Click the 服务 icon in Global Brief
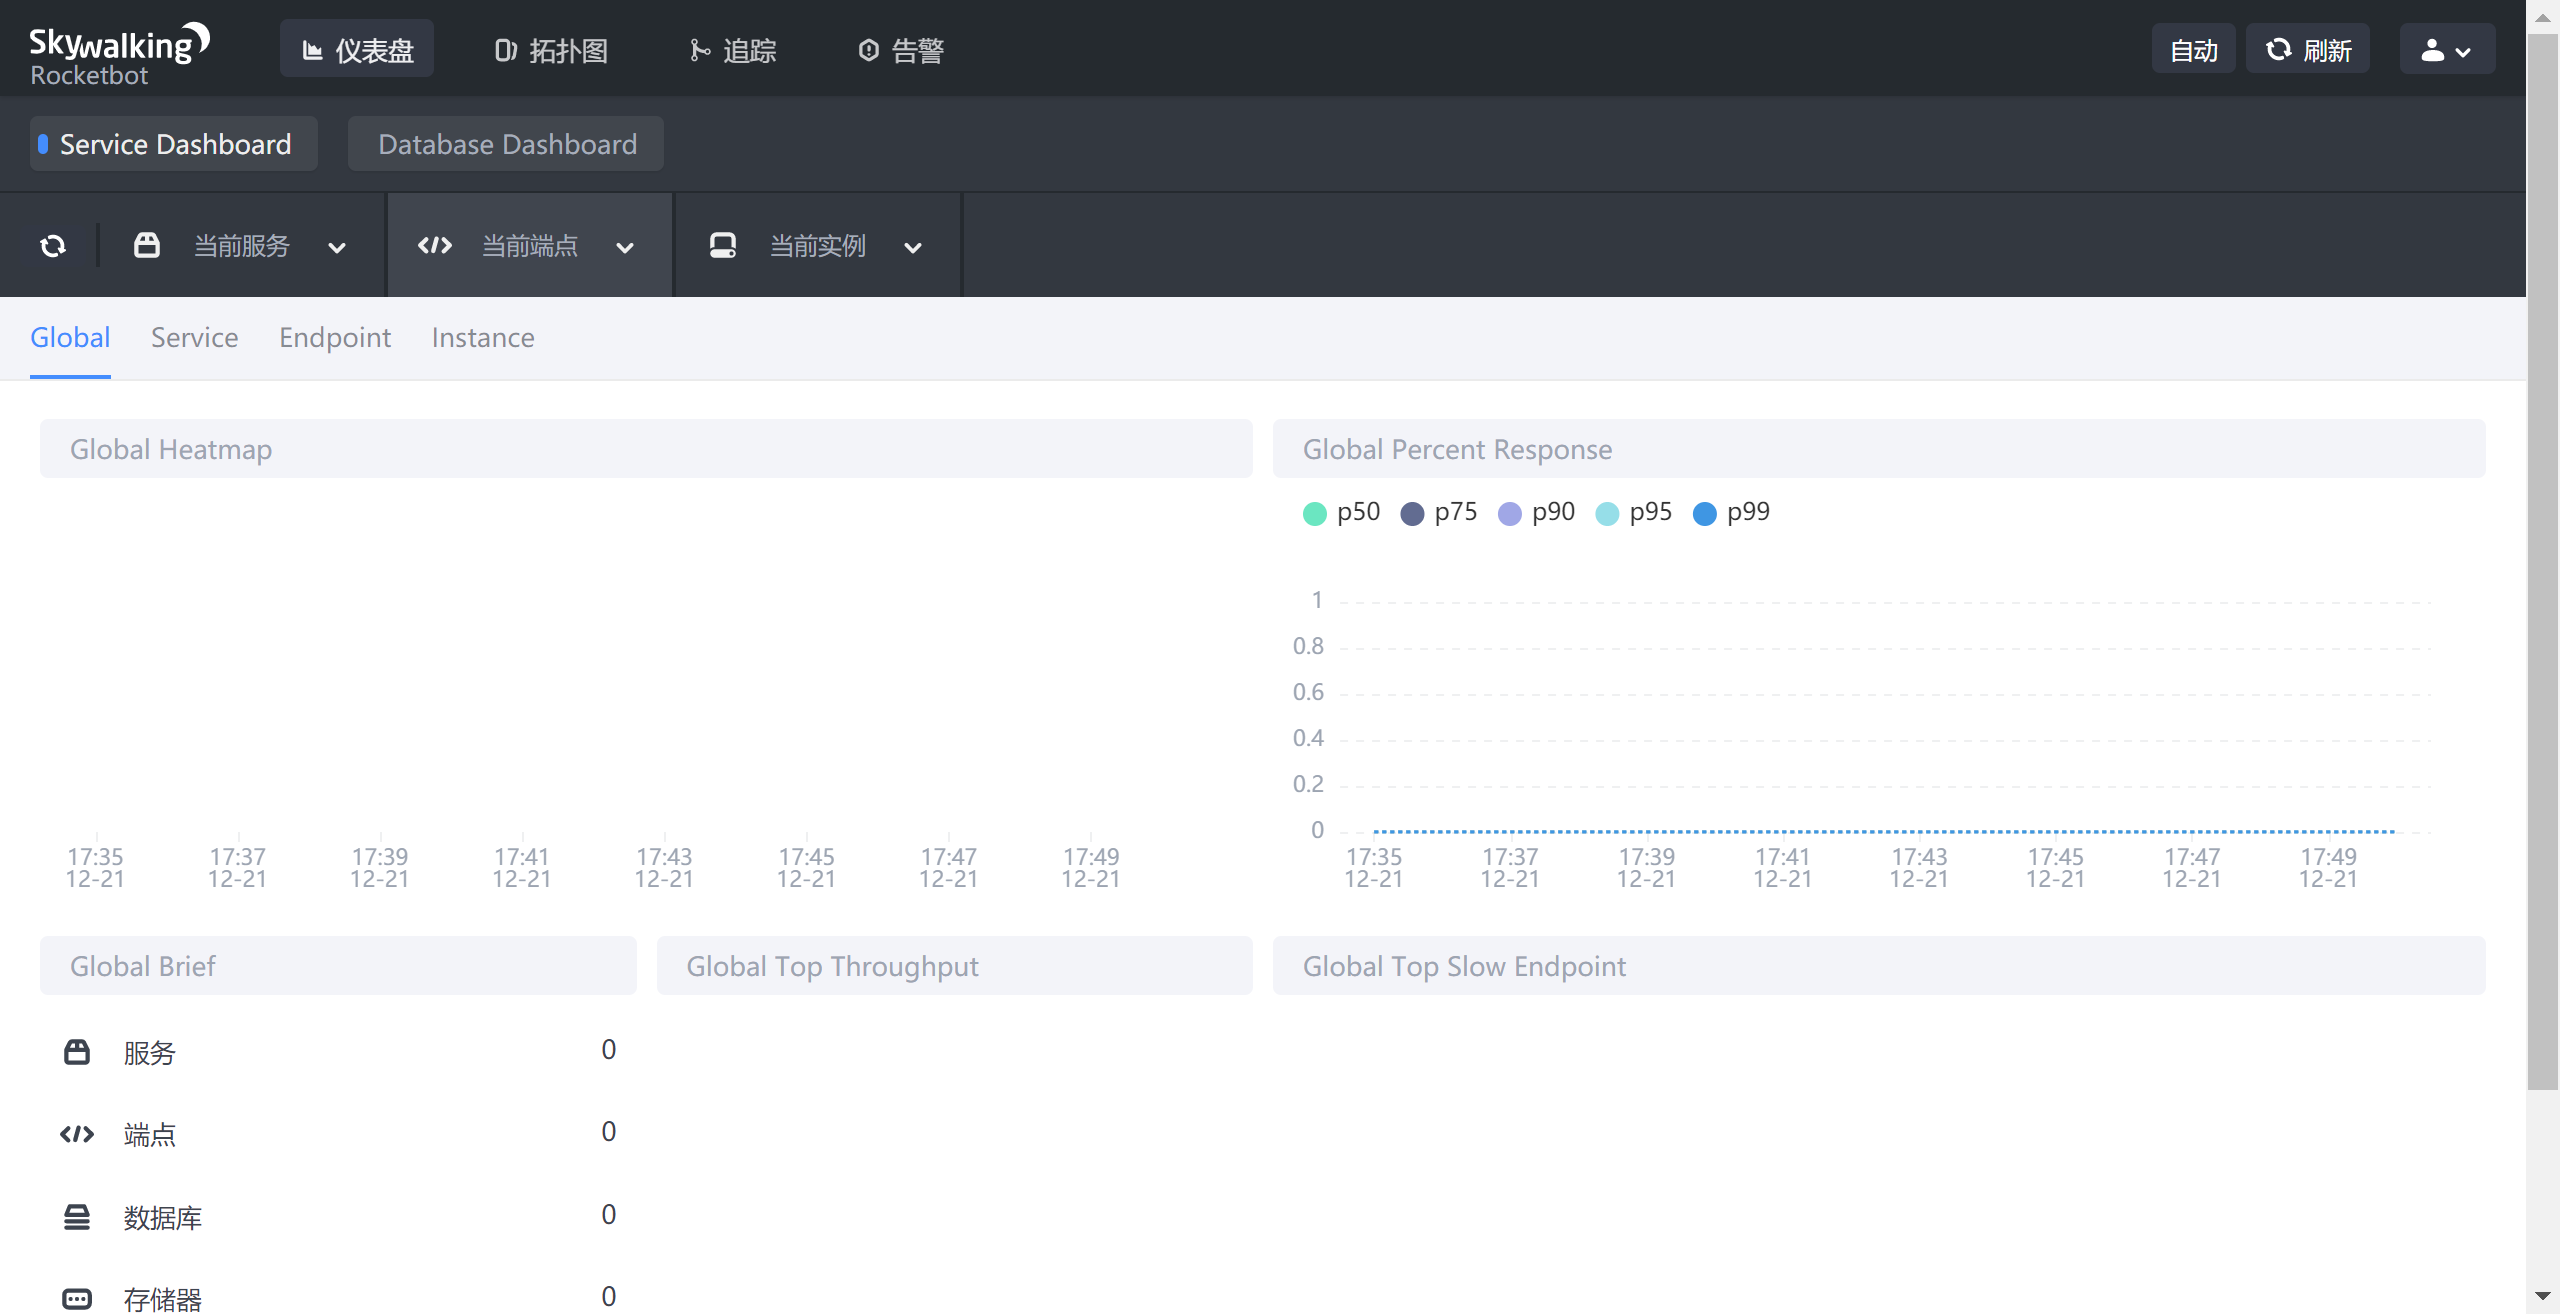The height and width of the screenshot is (1314, 2560). pos(77,1052)
